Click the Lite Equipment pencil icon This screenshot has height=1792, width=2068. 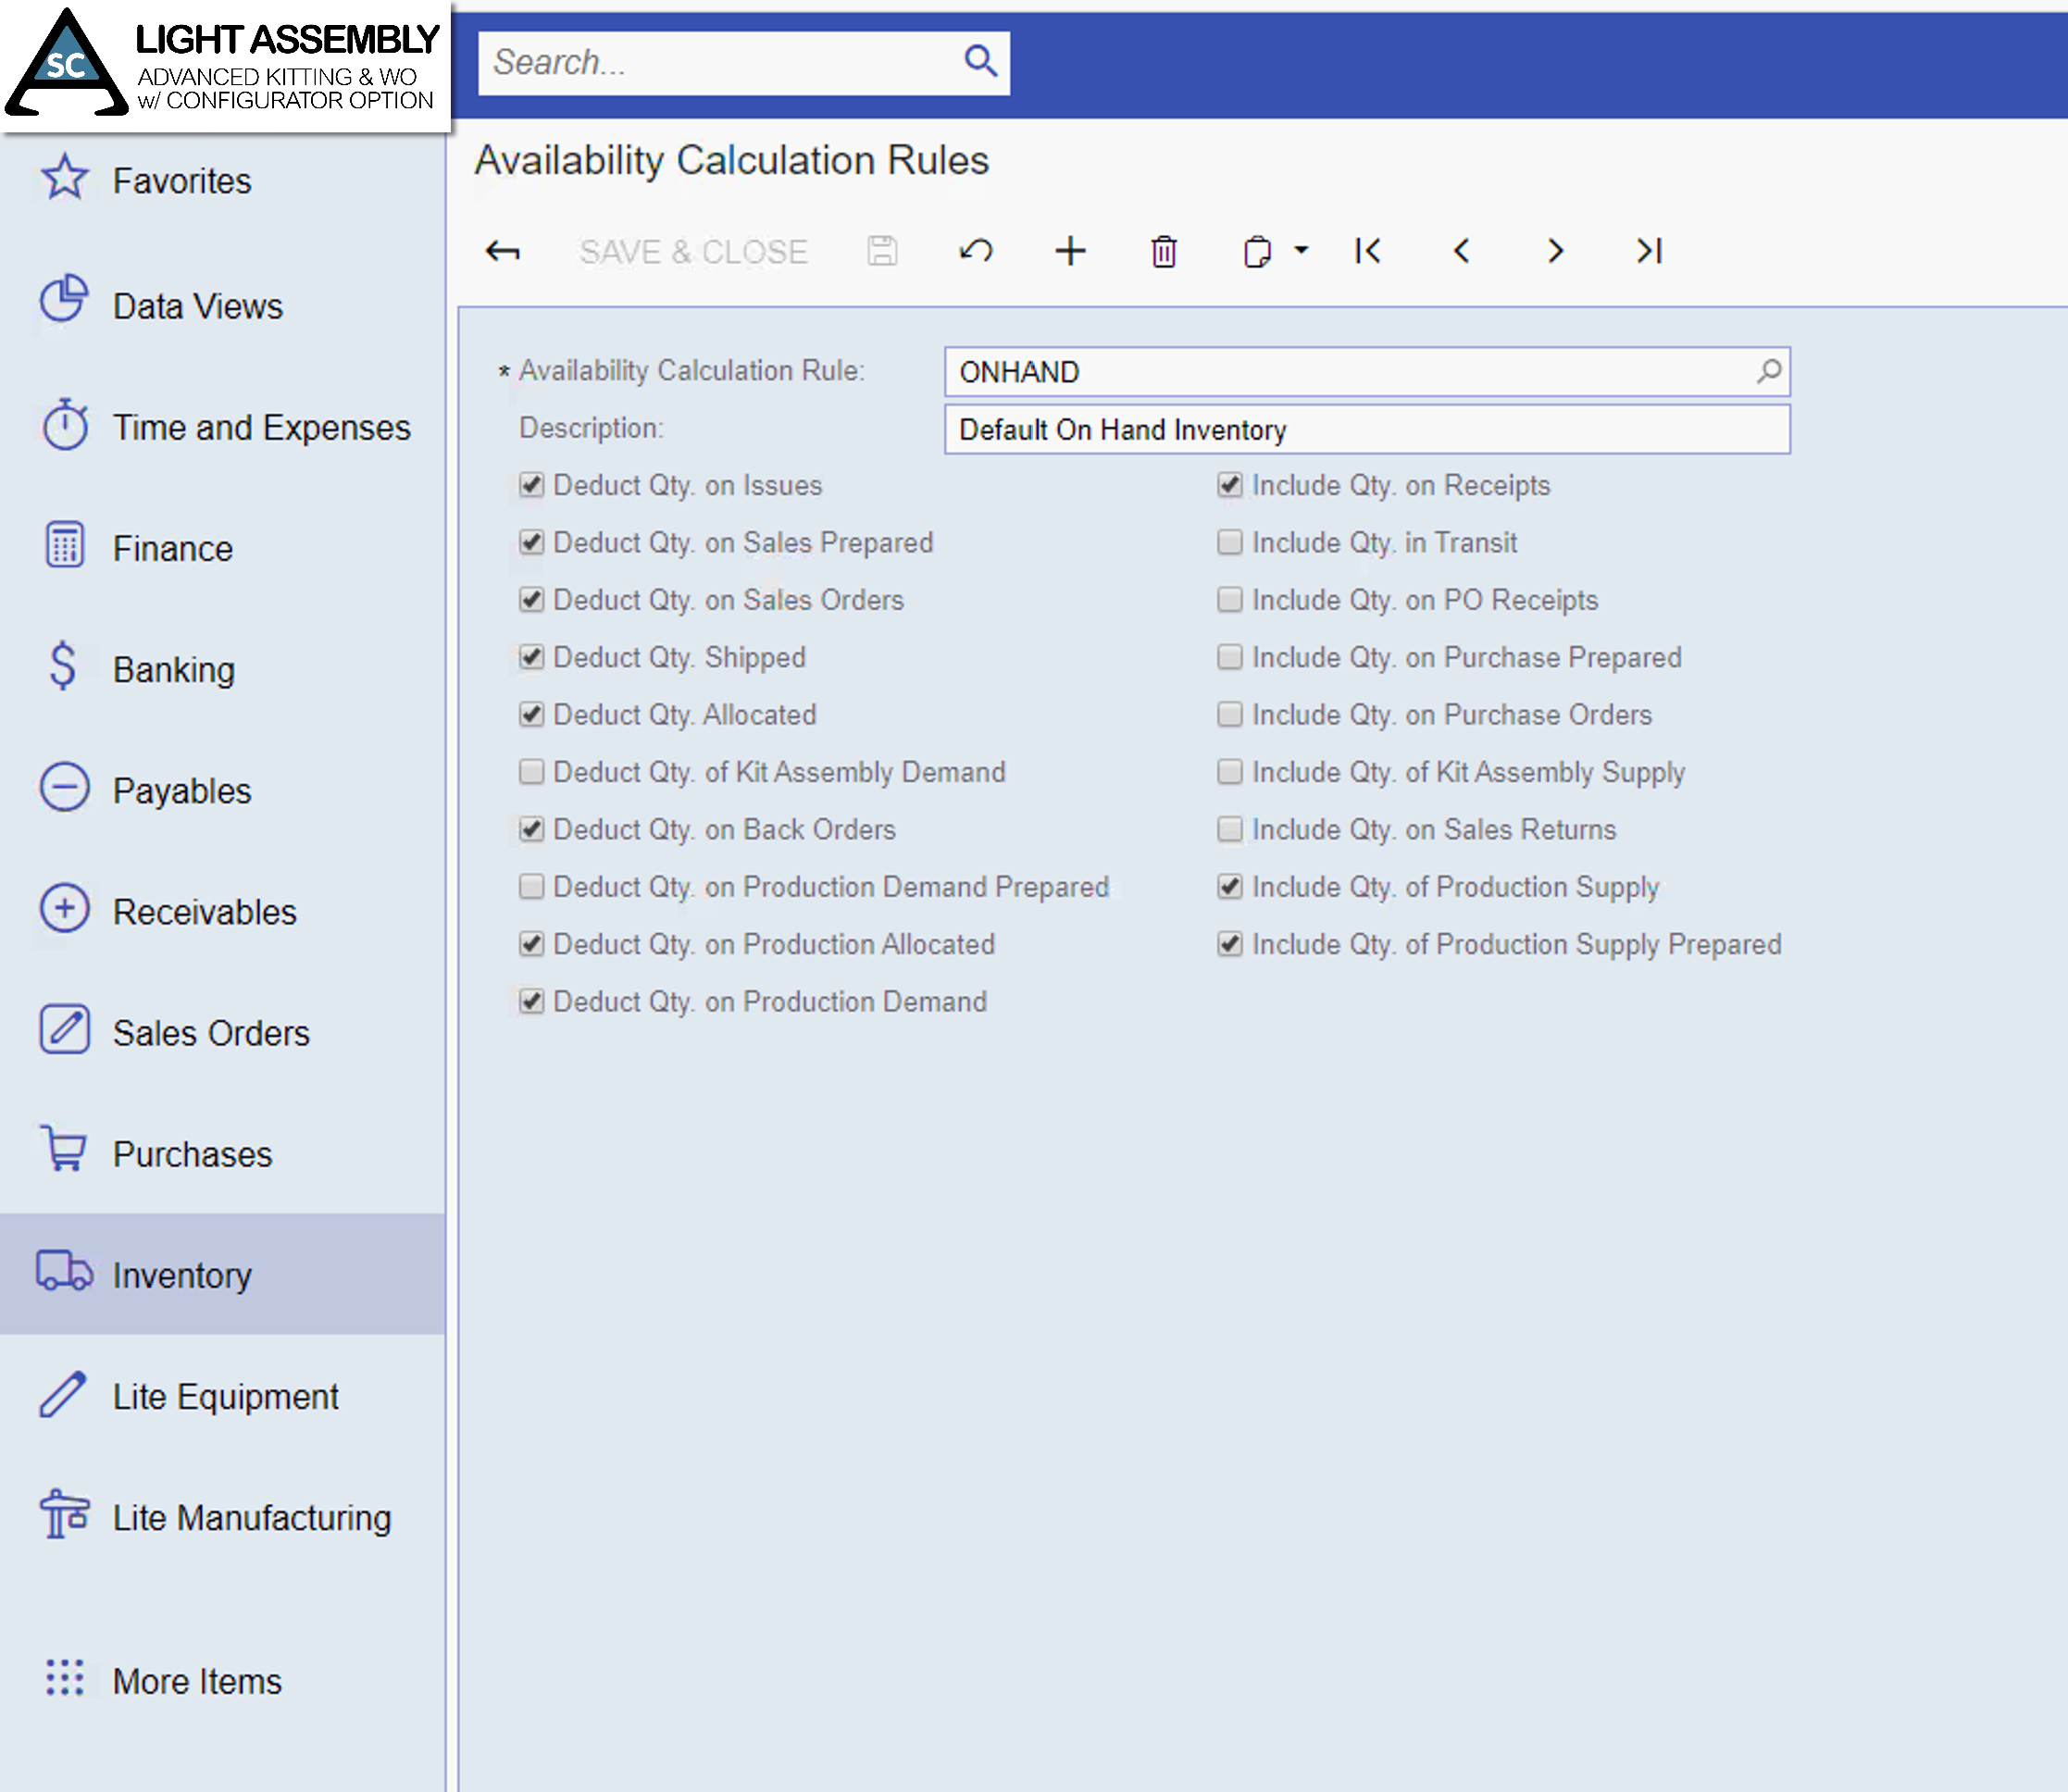[64, 1394]
